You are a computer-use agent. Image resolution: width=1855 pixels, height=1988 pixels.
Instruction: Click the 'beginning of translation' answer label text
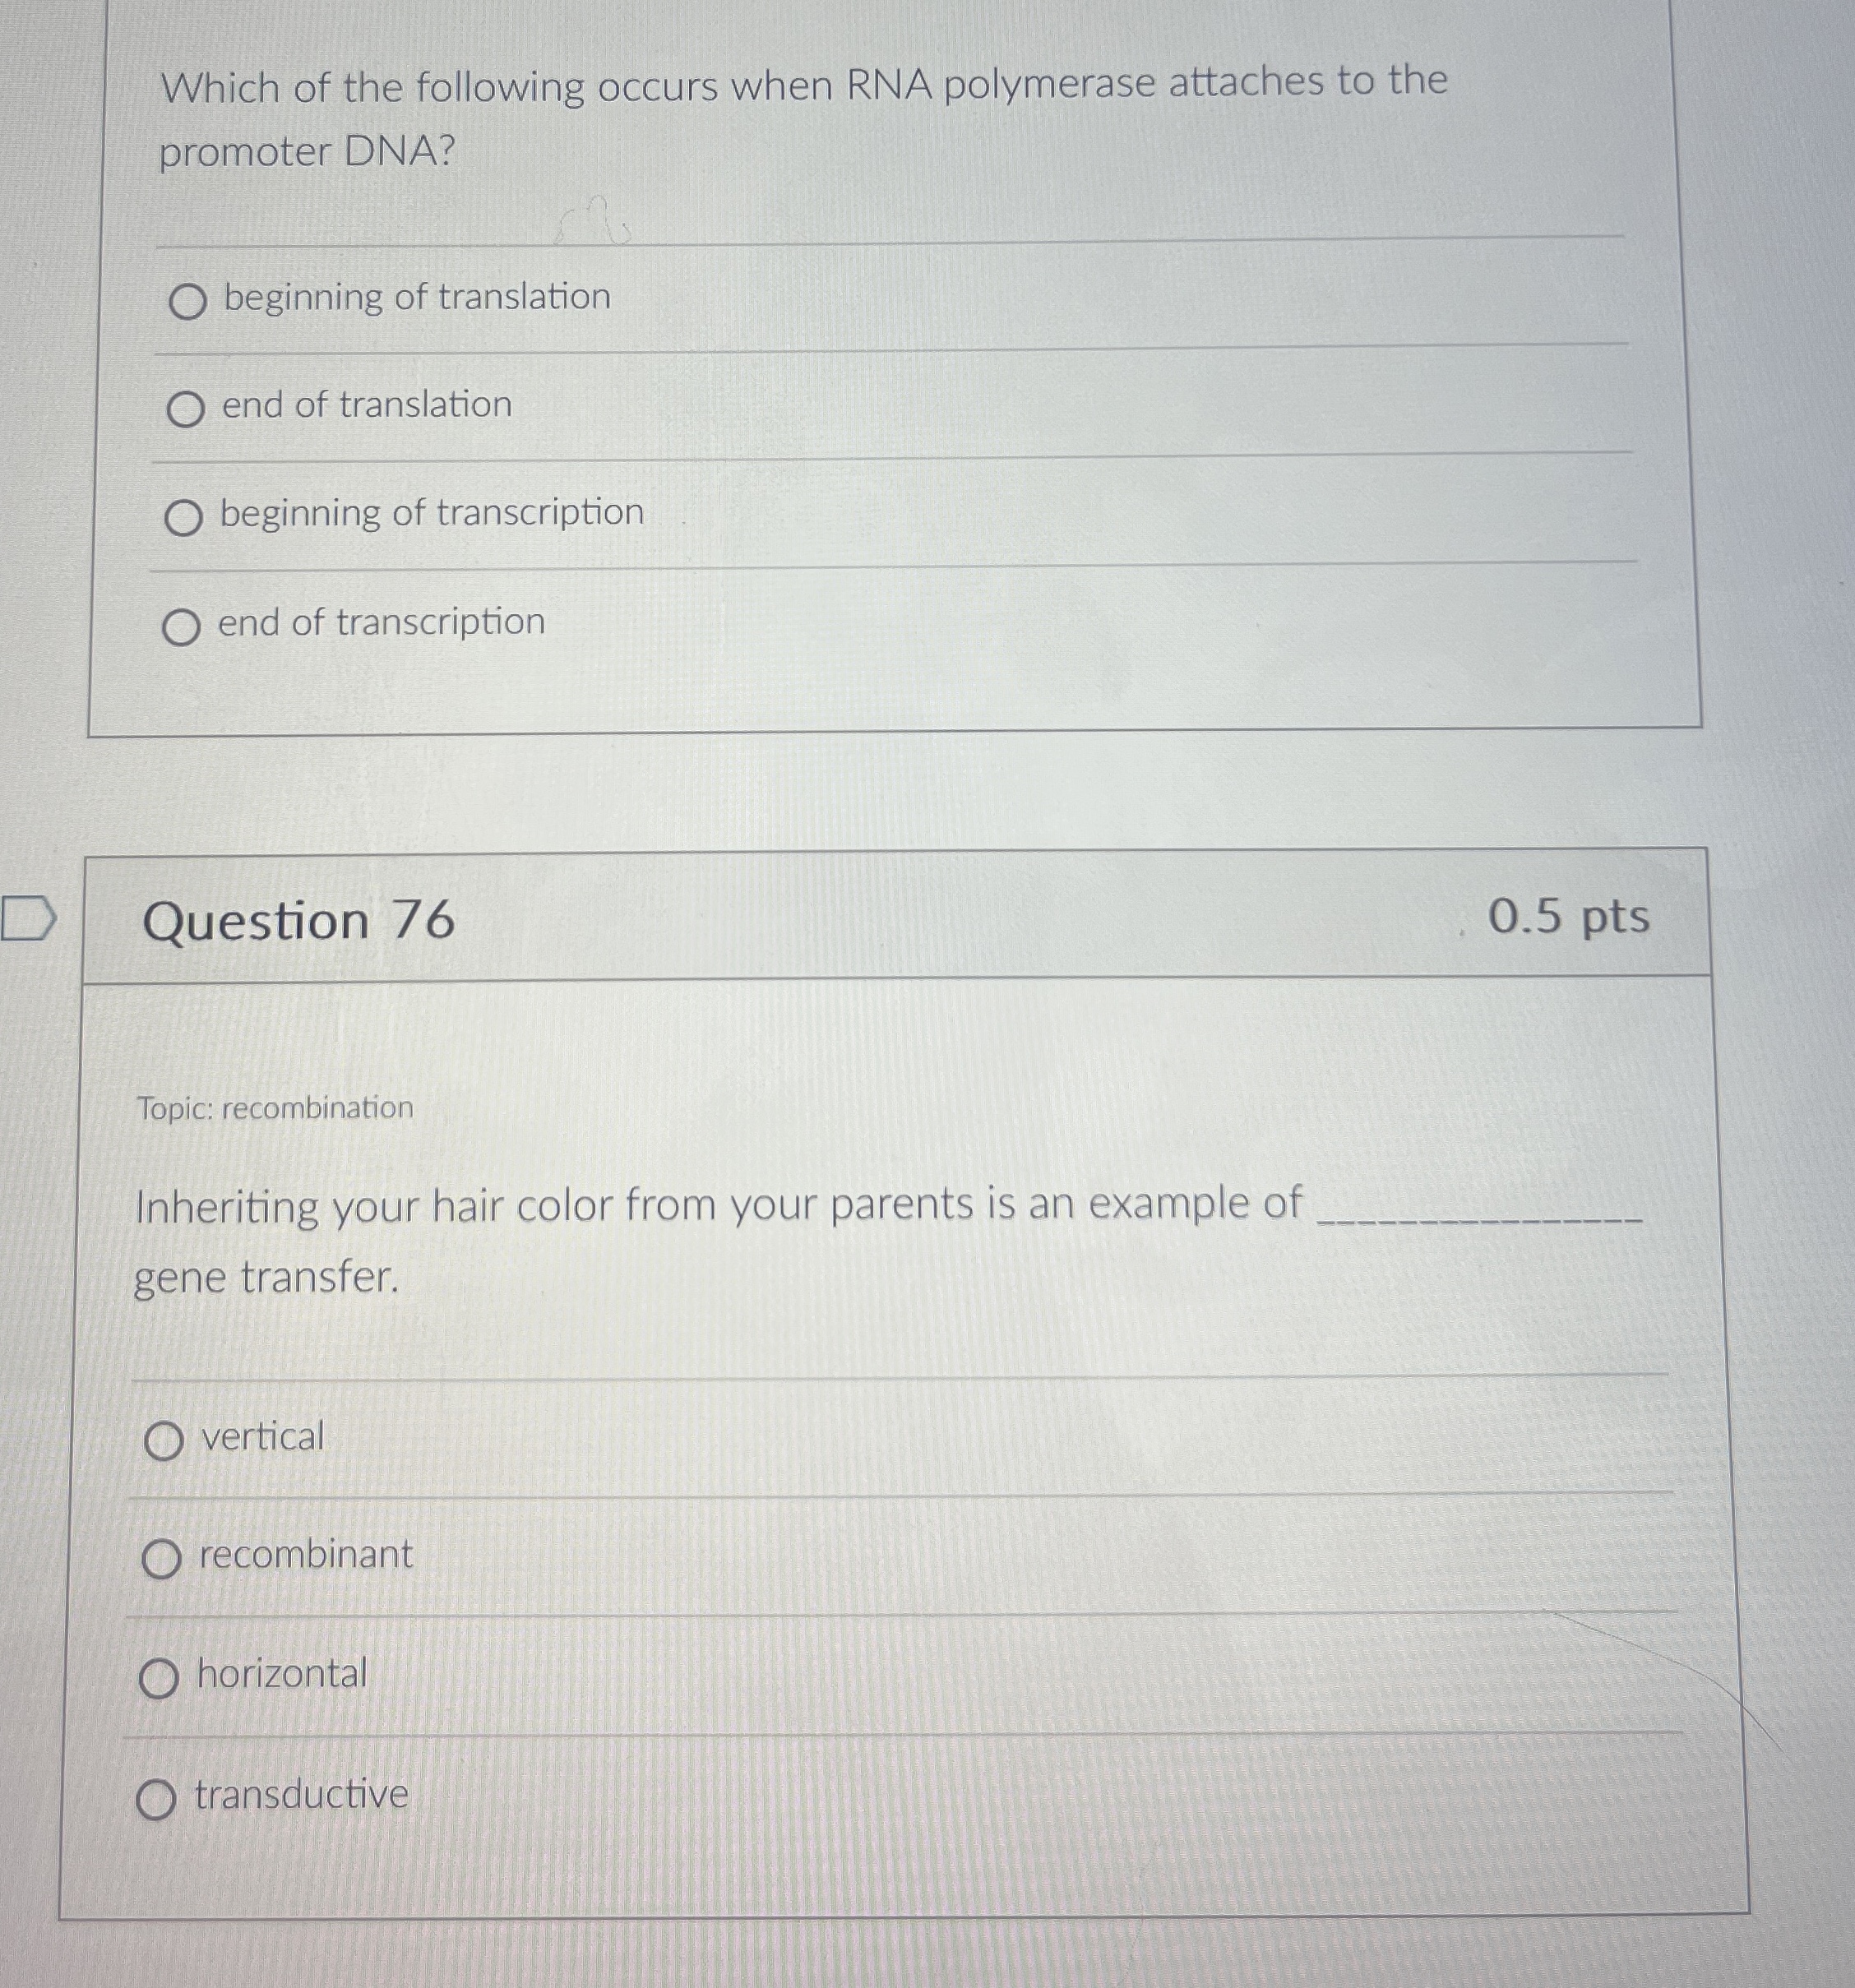tap(415, 297)
